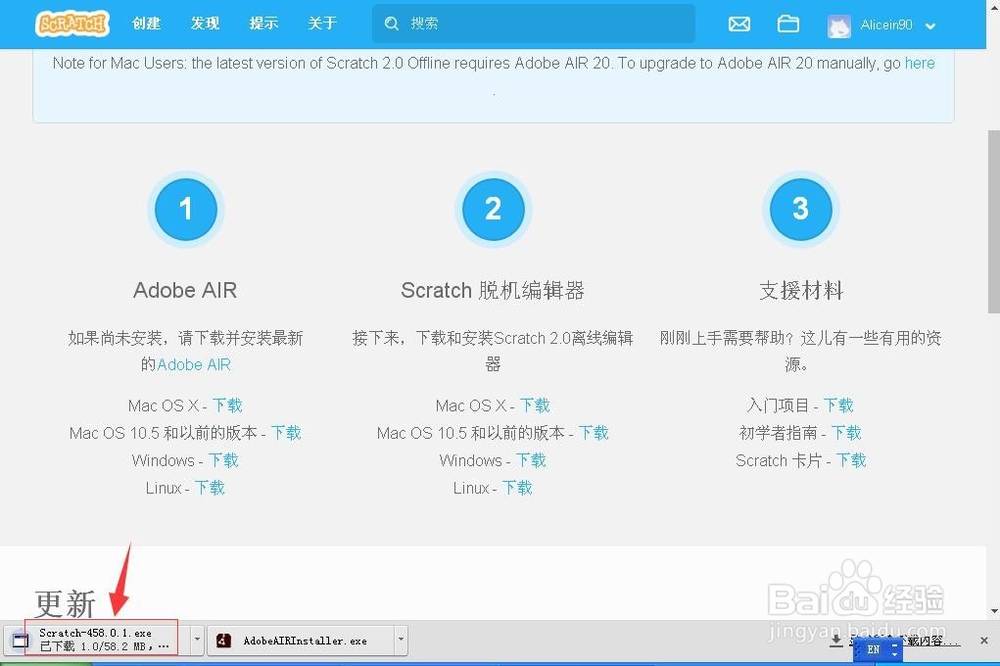
Task: Click the Scratch-458.0.1.exe download item
Action: (96, 639)
